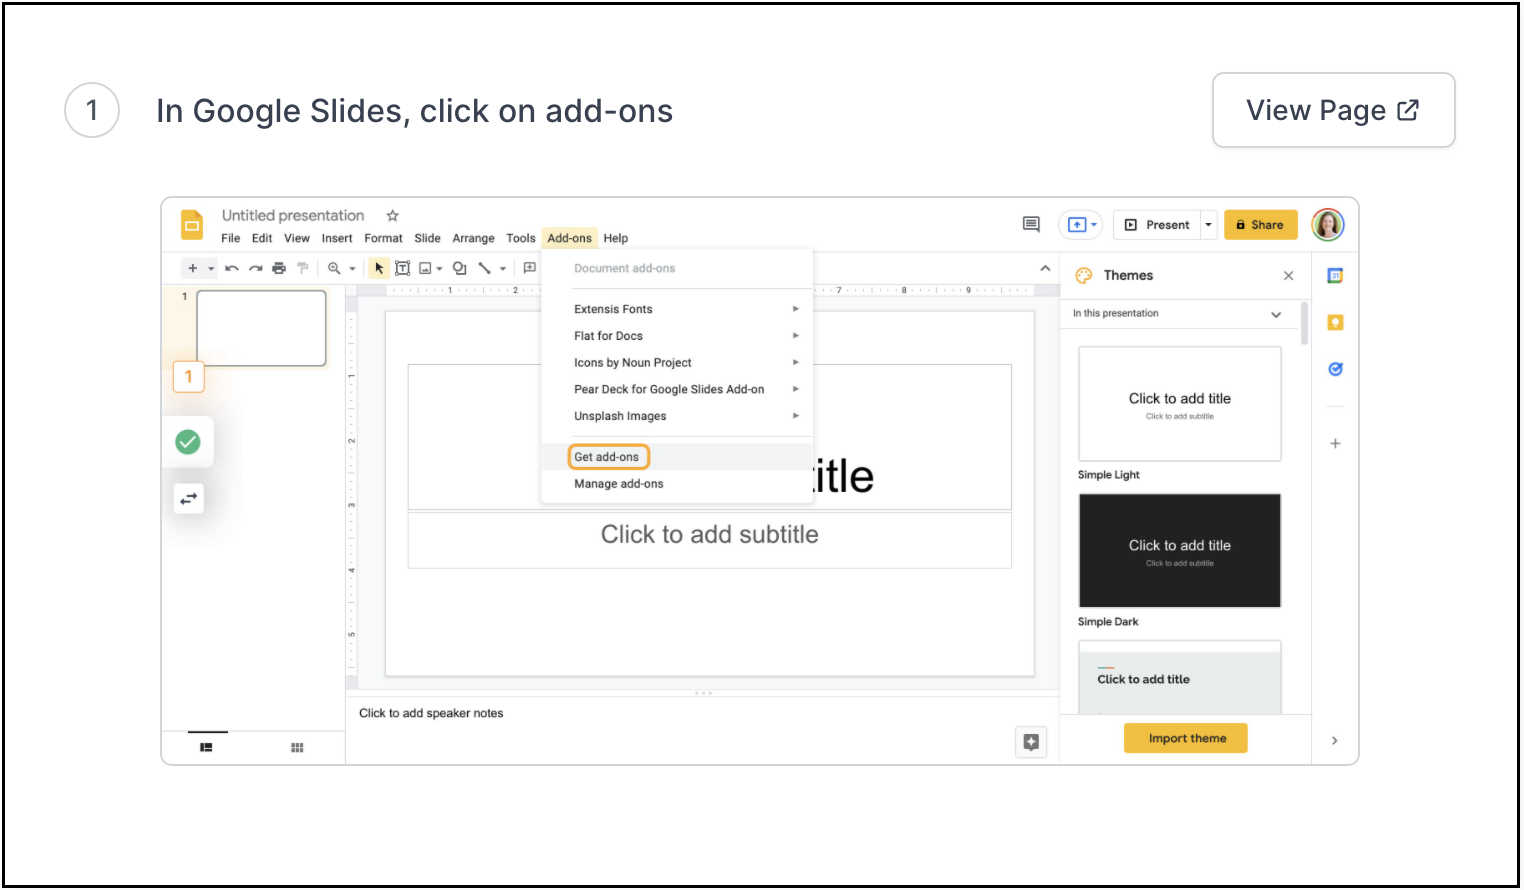Undo the last action
1524x890 pixels.
230,268
